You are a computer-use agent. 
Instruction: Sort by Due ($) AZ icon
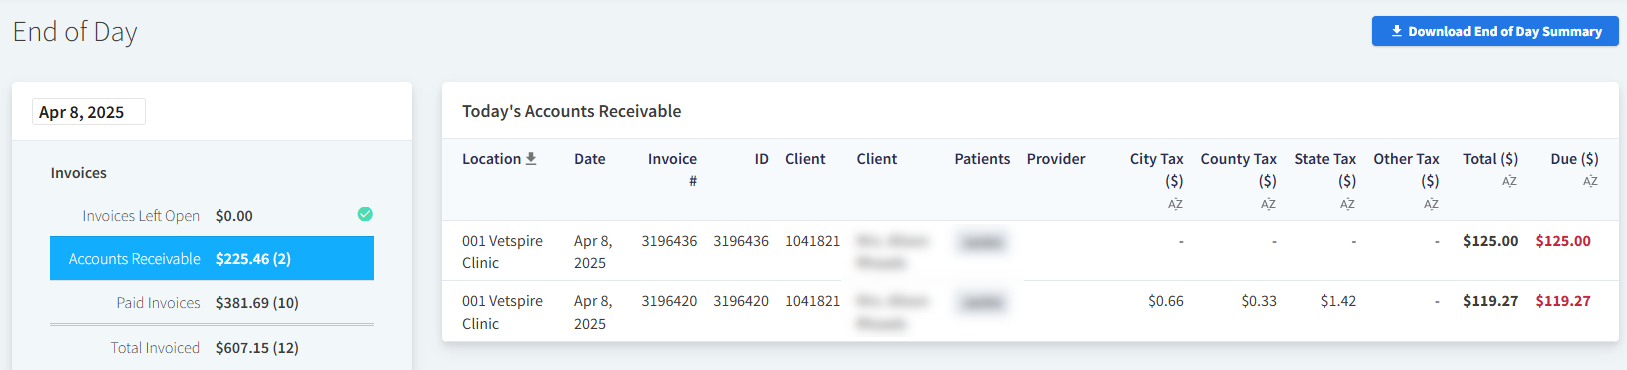[x=1590, y=181]
